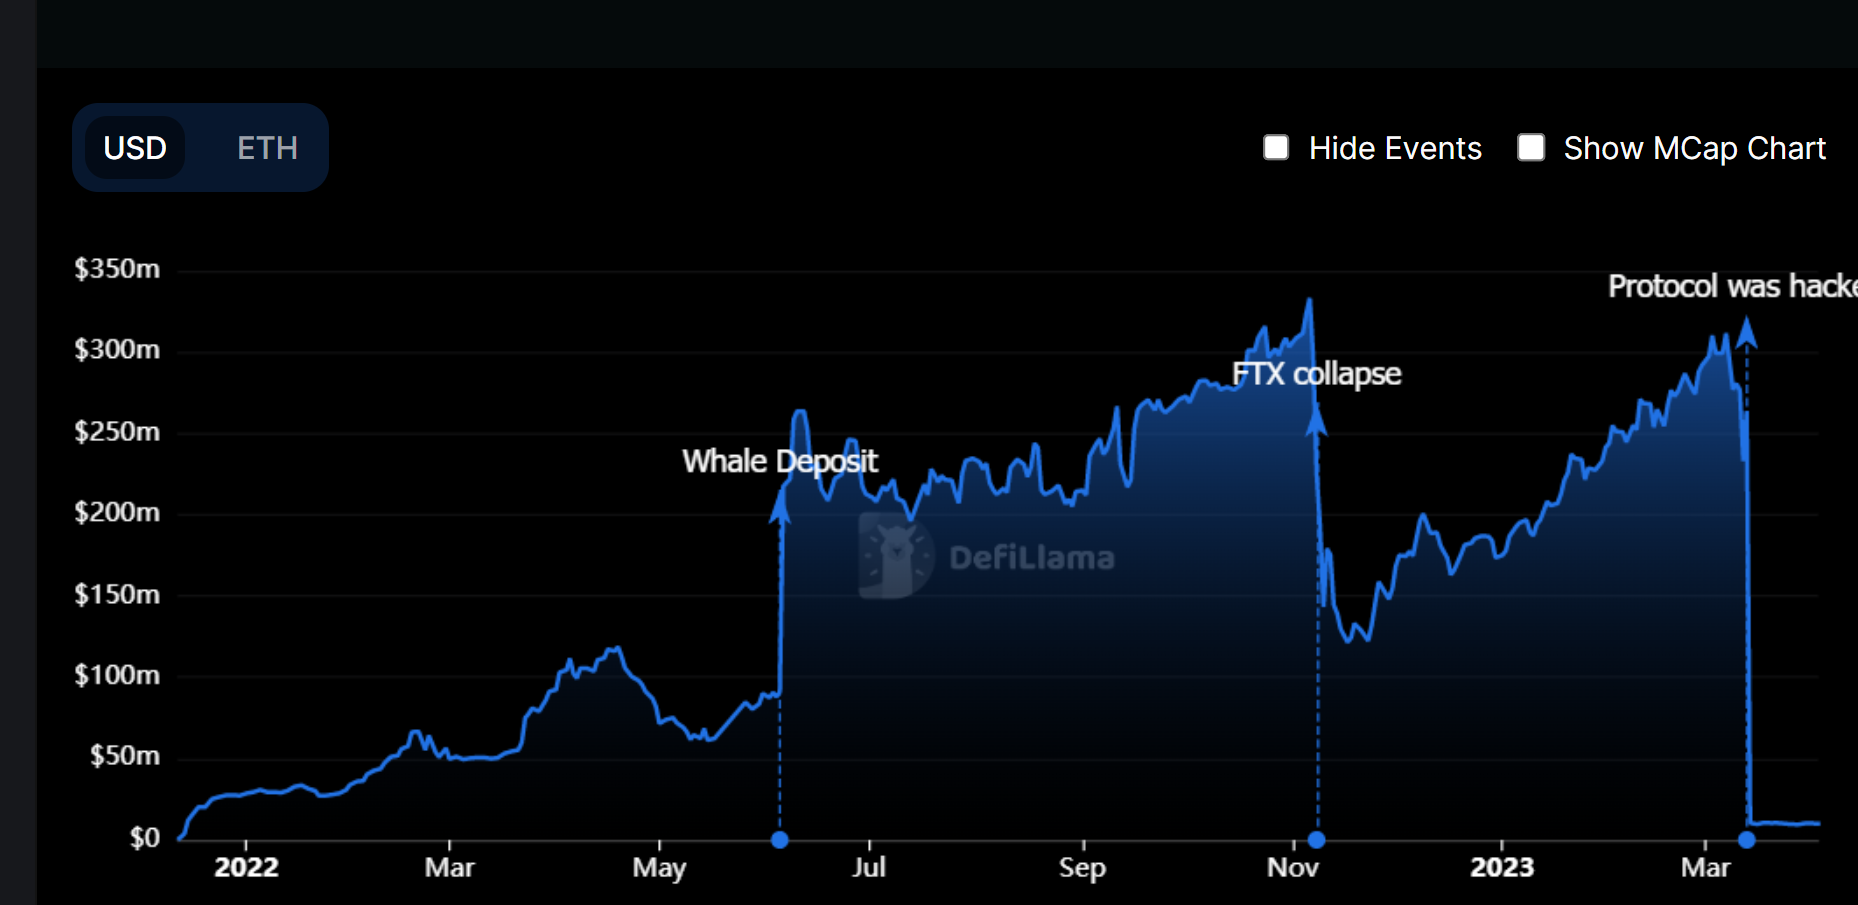Switch chart denomination to ETH
1858x905 pixels.
pos(267,148)
